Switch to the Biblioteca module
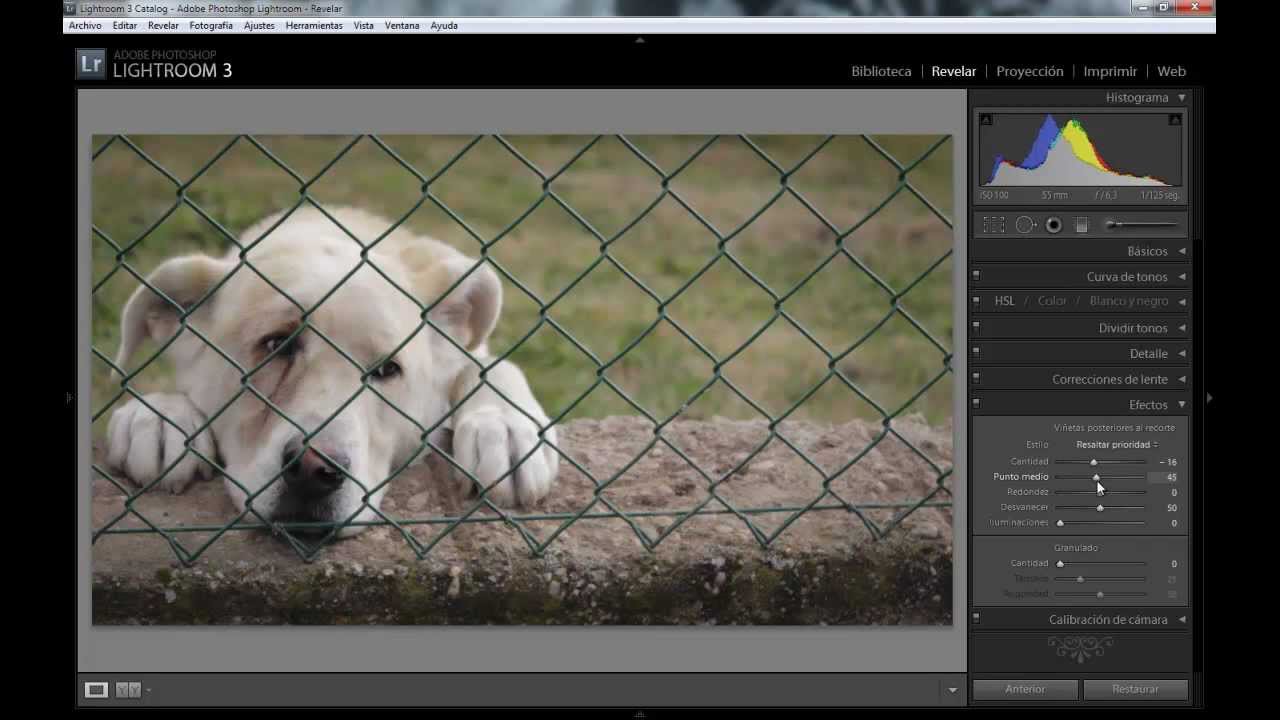 (881, 72)
